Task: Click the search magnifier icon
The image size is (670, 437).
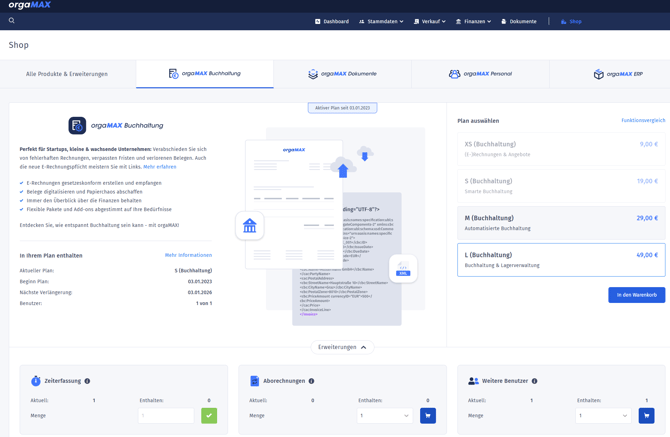Action: (12, 21)
